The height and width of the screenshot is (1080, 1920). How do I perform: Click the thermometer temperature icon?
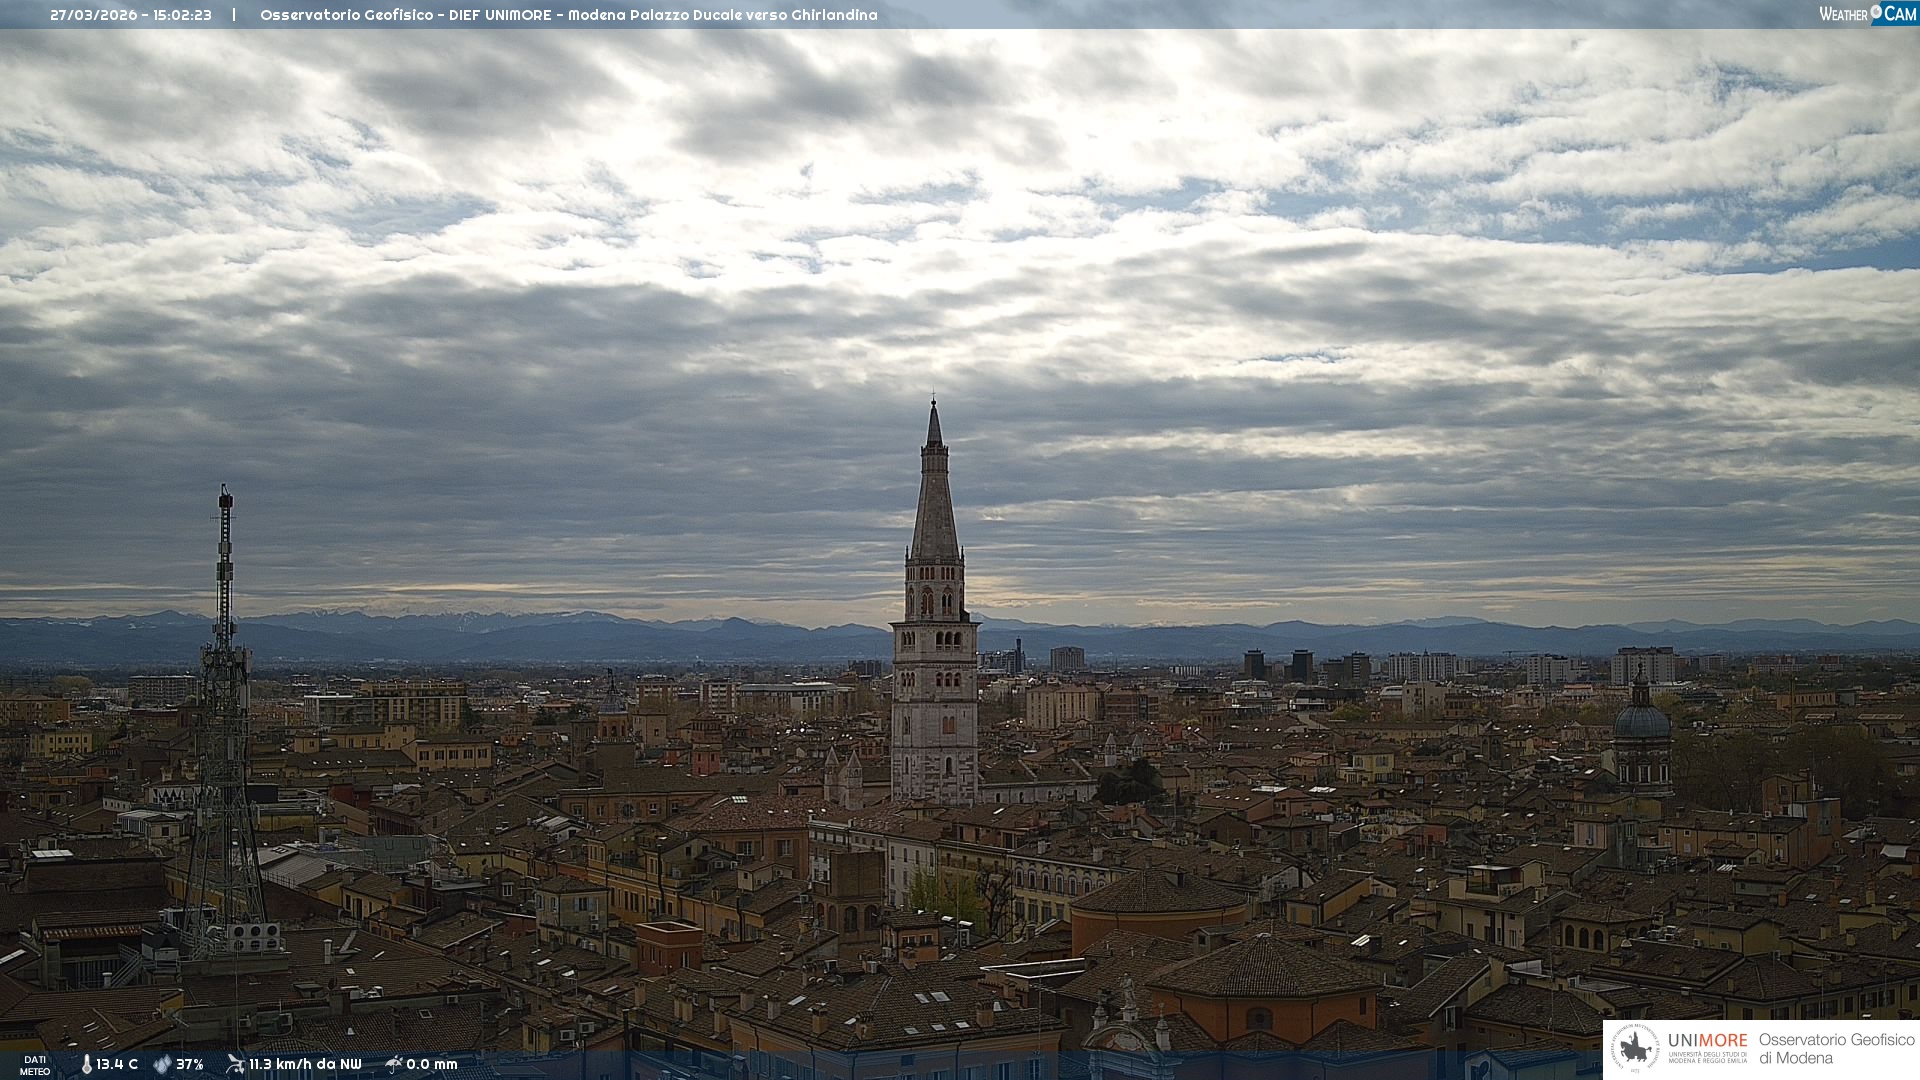click(86, 1065)
